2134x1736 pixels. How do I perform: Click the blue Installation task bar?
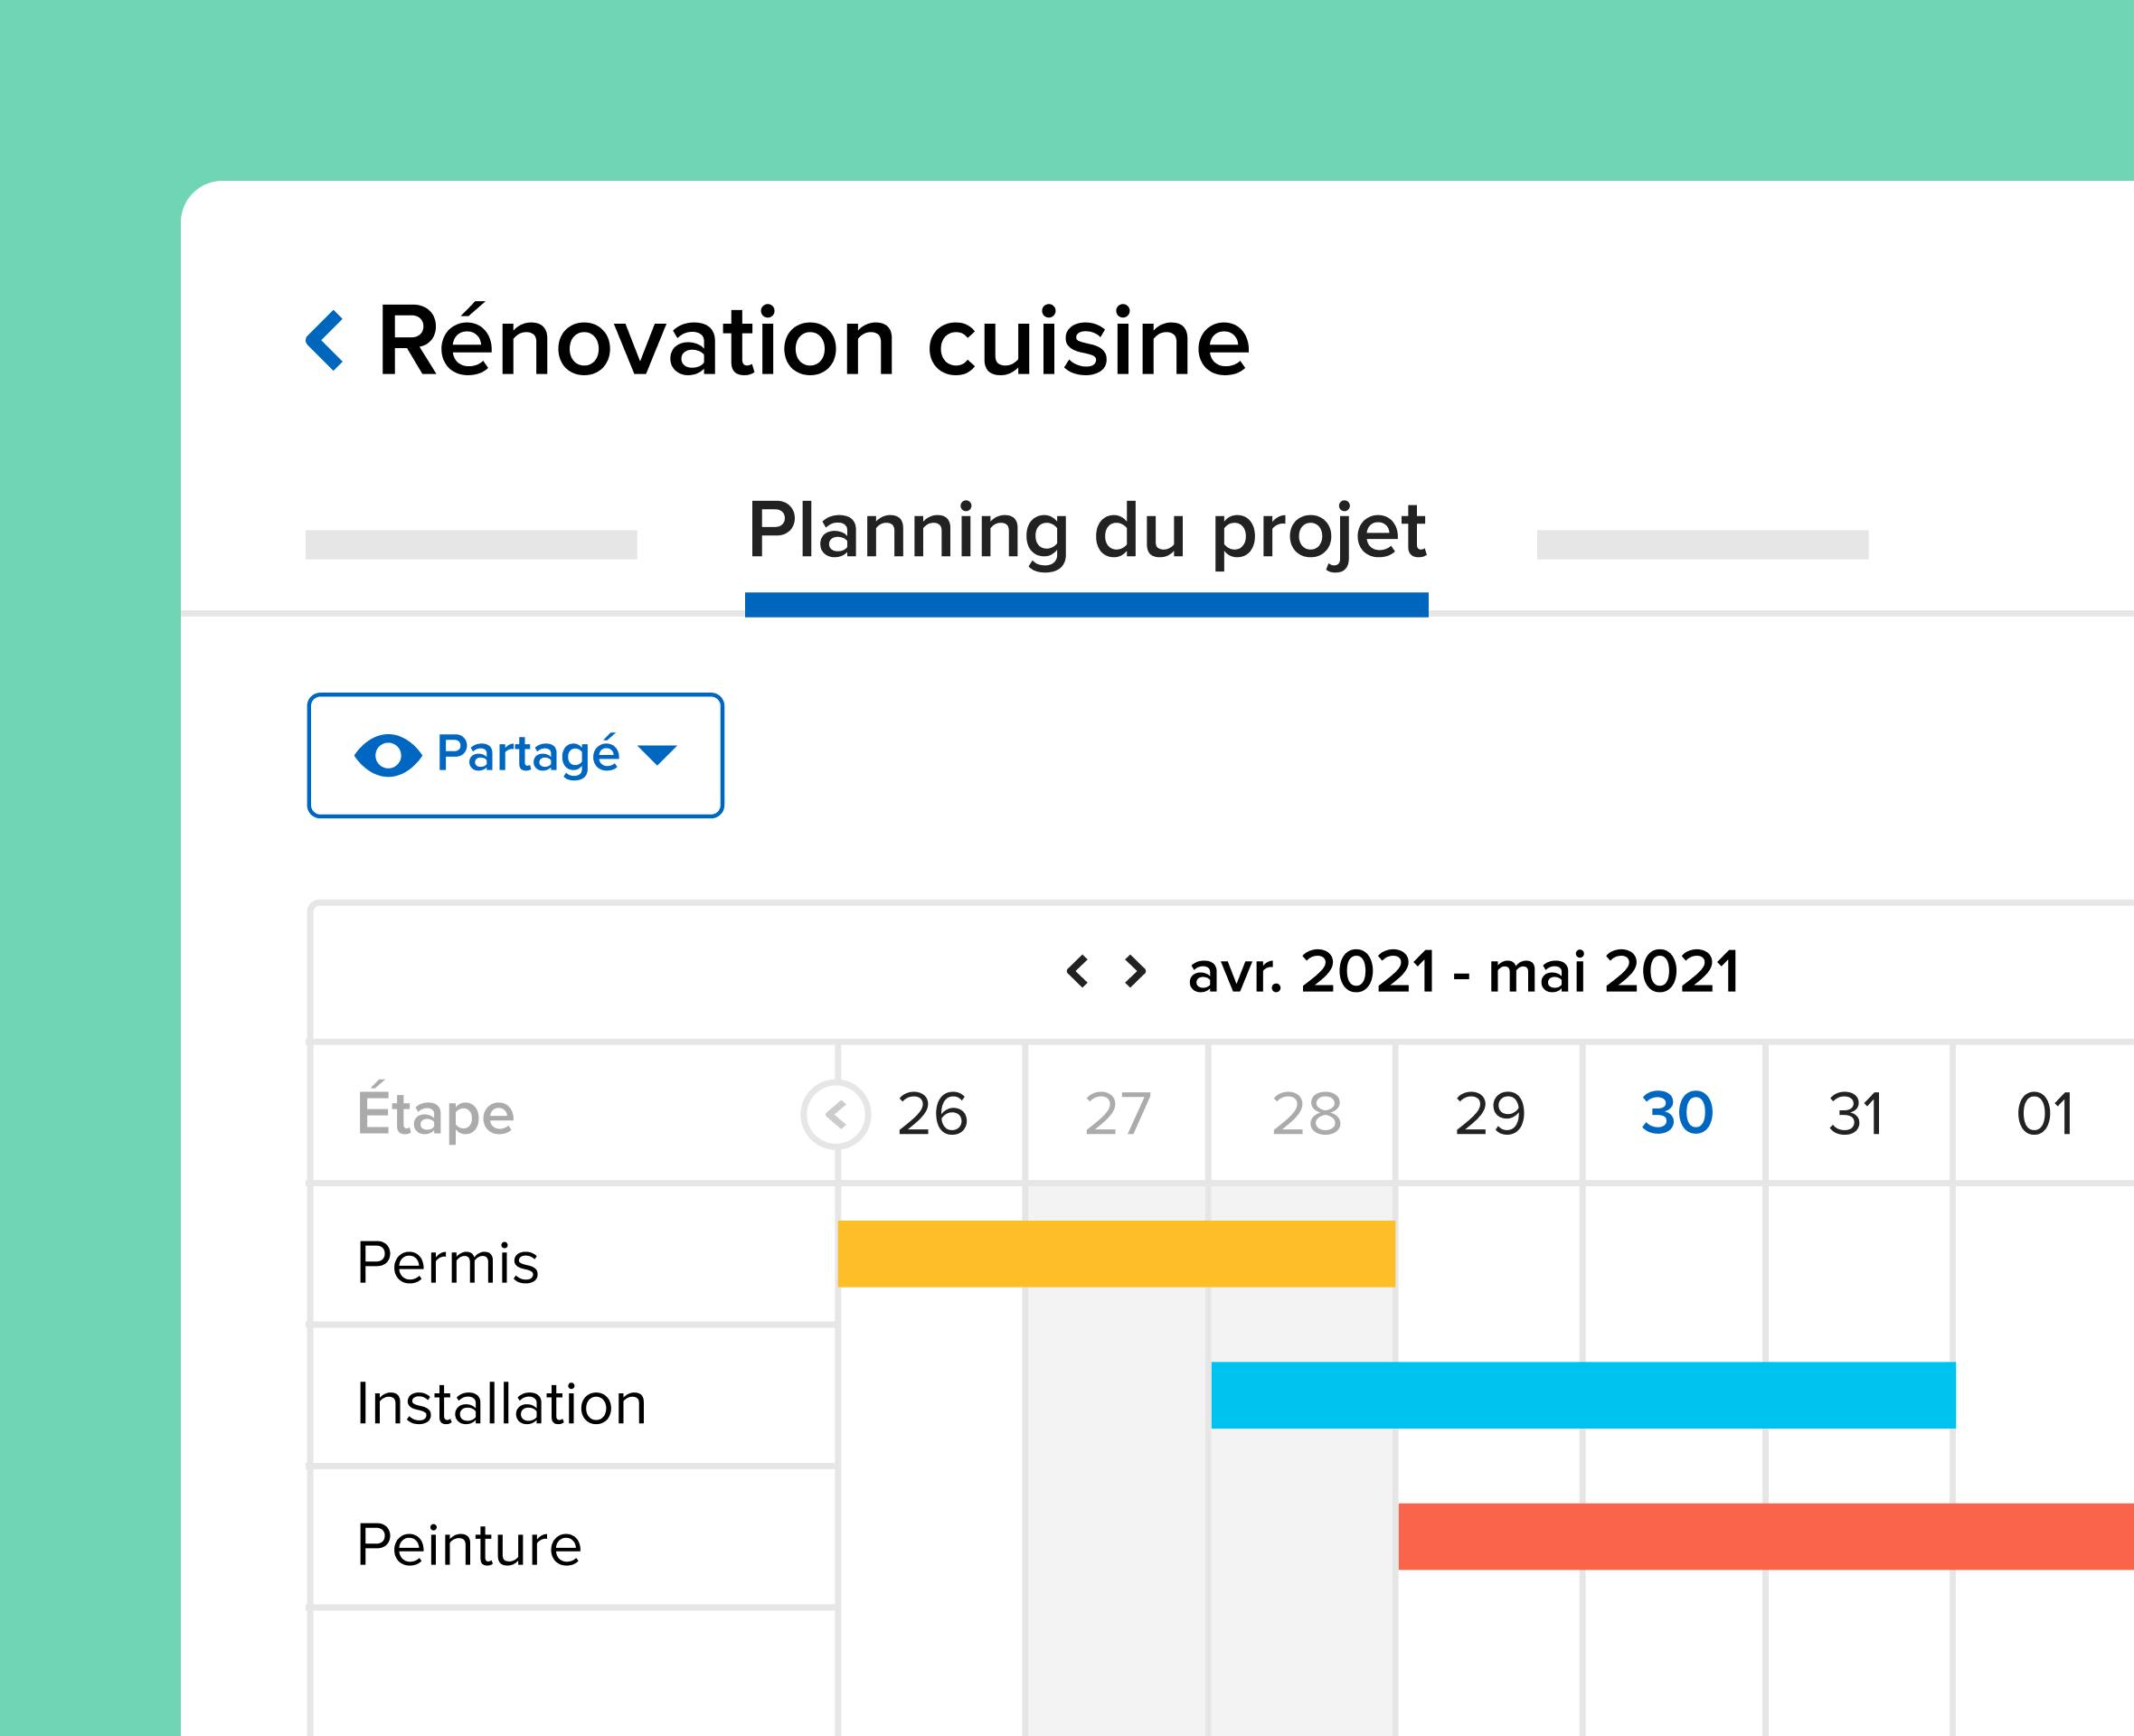(x=1582, y=1395)
